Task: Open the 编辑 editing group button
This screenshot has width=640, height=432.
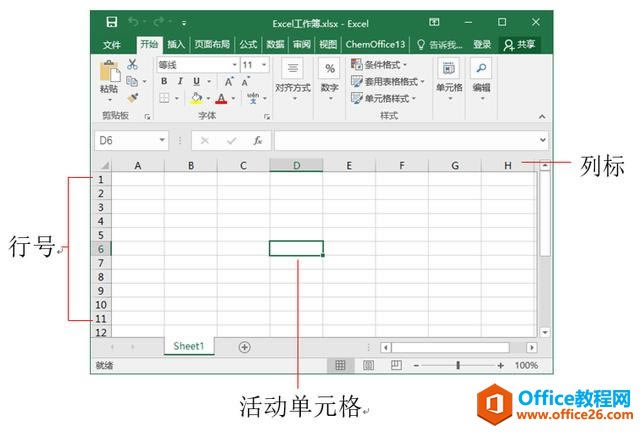Action: point(482,80)
